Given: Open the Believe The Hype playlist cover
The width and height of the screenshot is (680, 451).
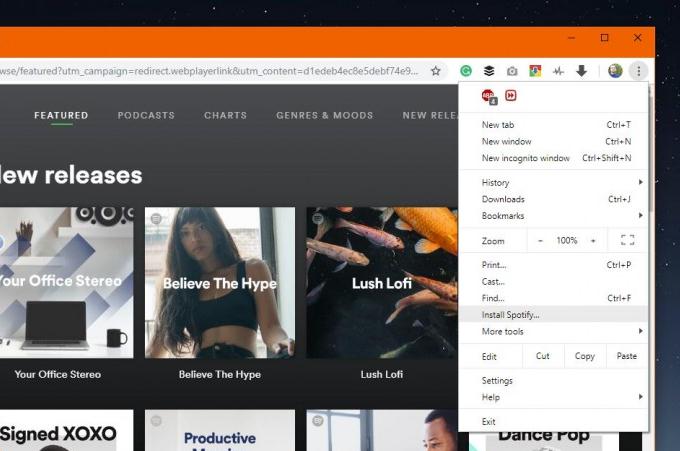Looking at the screenshot, I should pyautogui.click(x=220, y=282).
